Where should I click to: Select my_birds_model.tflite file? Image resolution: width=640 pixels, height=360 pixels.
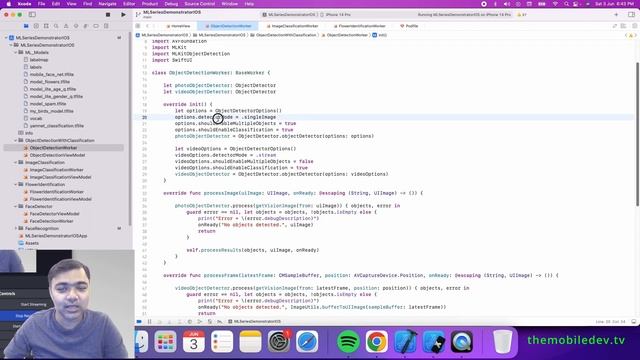(x=51, y=111)
